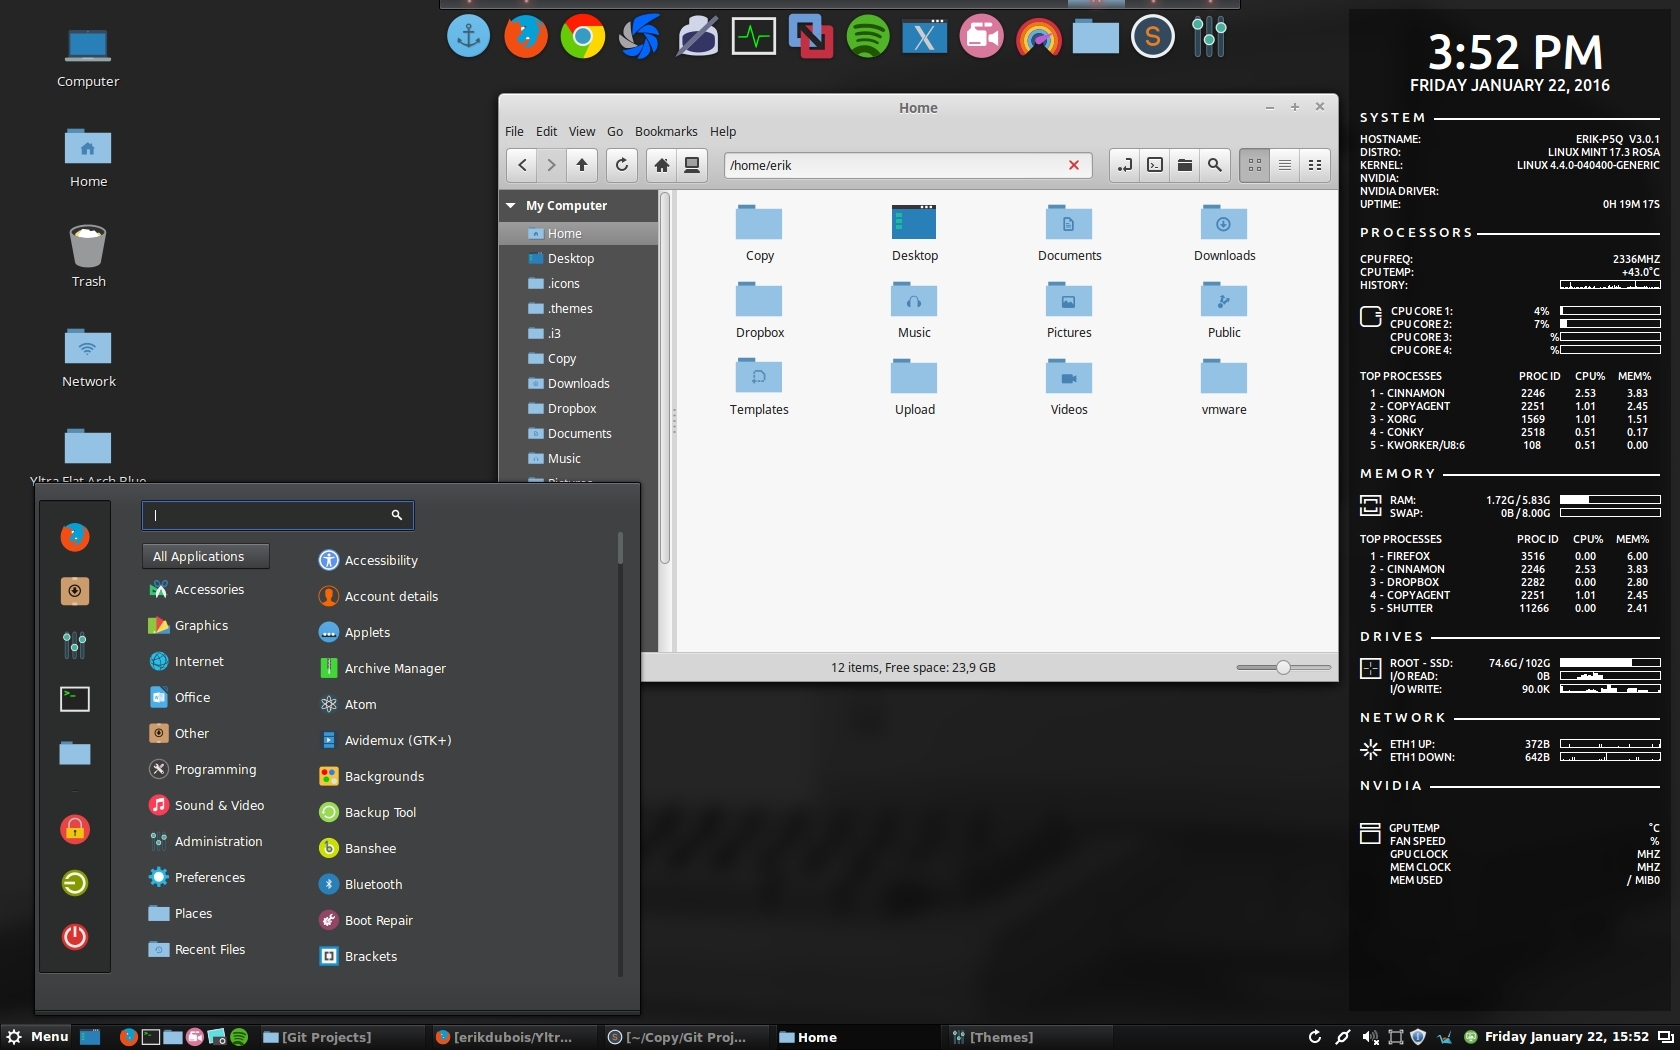The image size is (1680, 1050).
Task: Open mixer settings icon in top dock
Action: pyautogui.click(x=1209, y=38)
